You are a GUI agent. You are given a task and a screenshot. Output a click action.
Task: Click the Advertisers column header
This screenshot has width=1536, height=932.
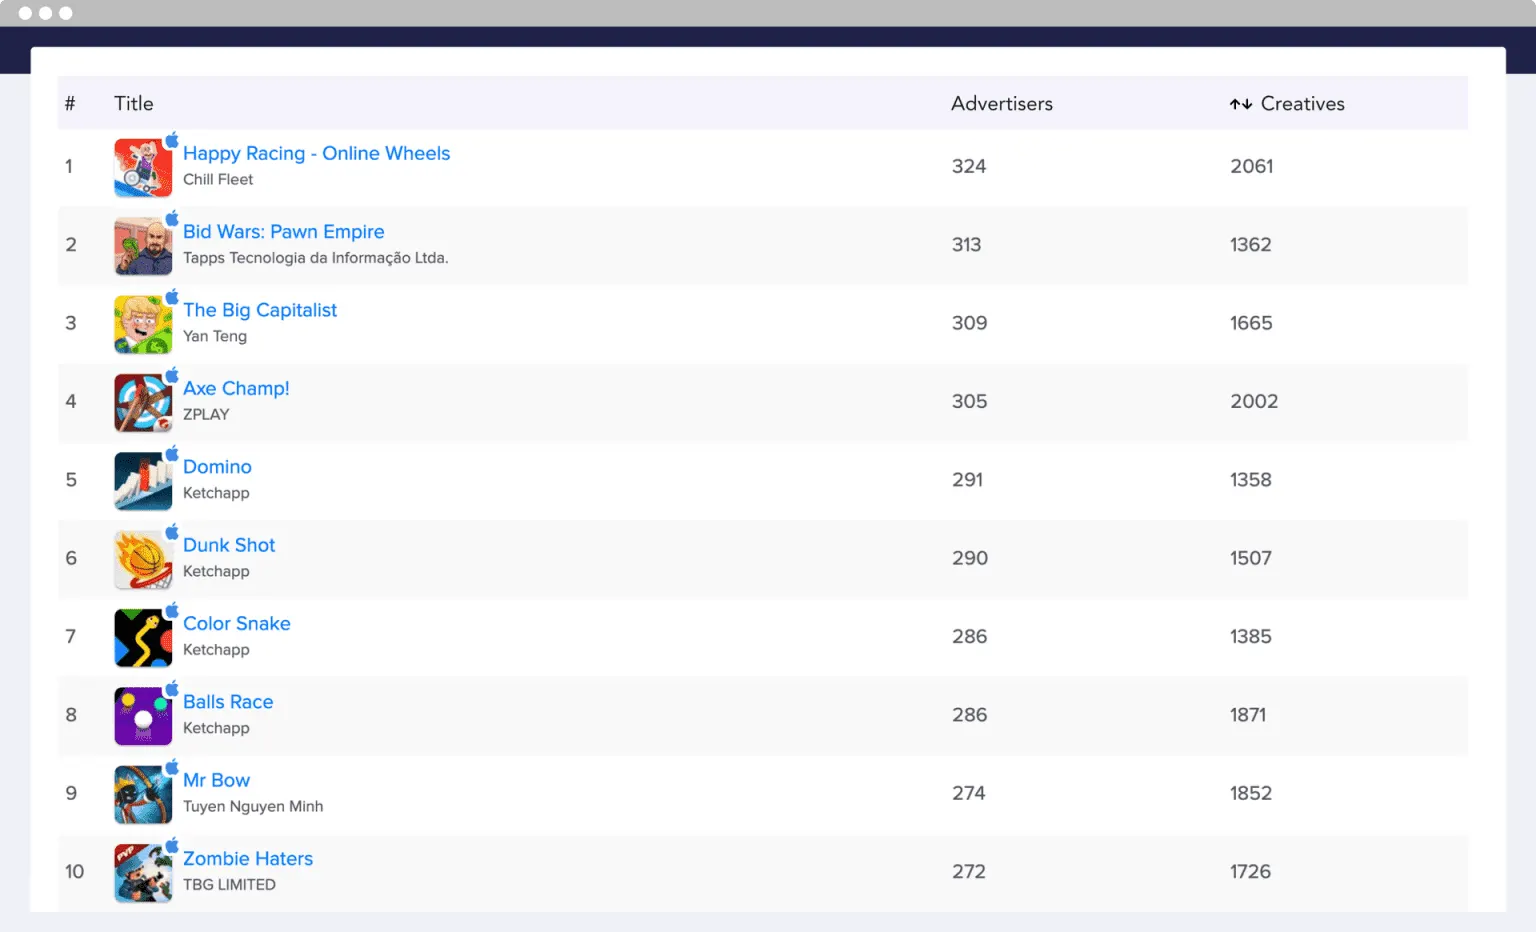1002,104
